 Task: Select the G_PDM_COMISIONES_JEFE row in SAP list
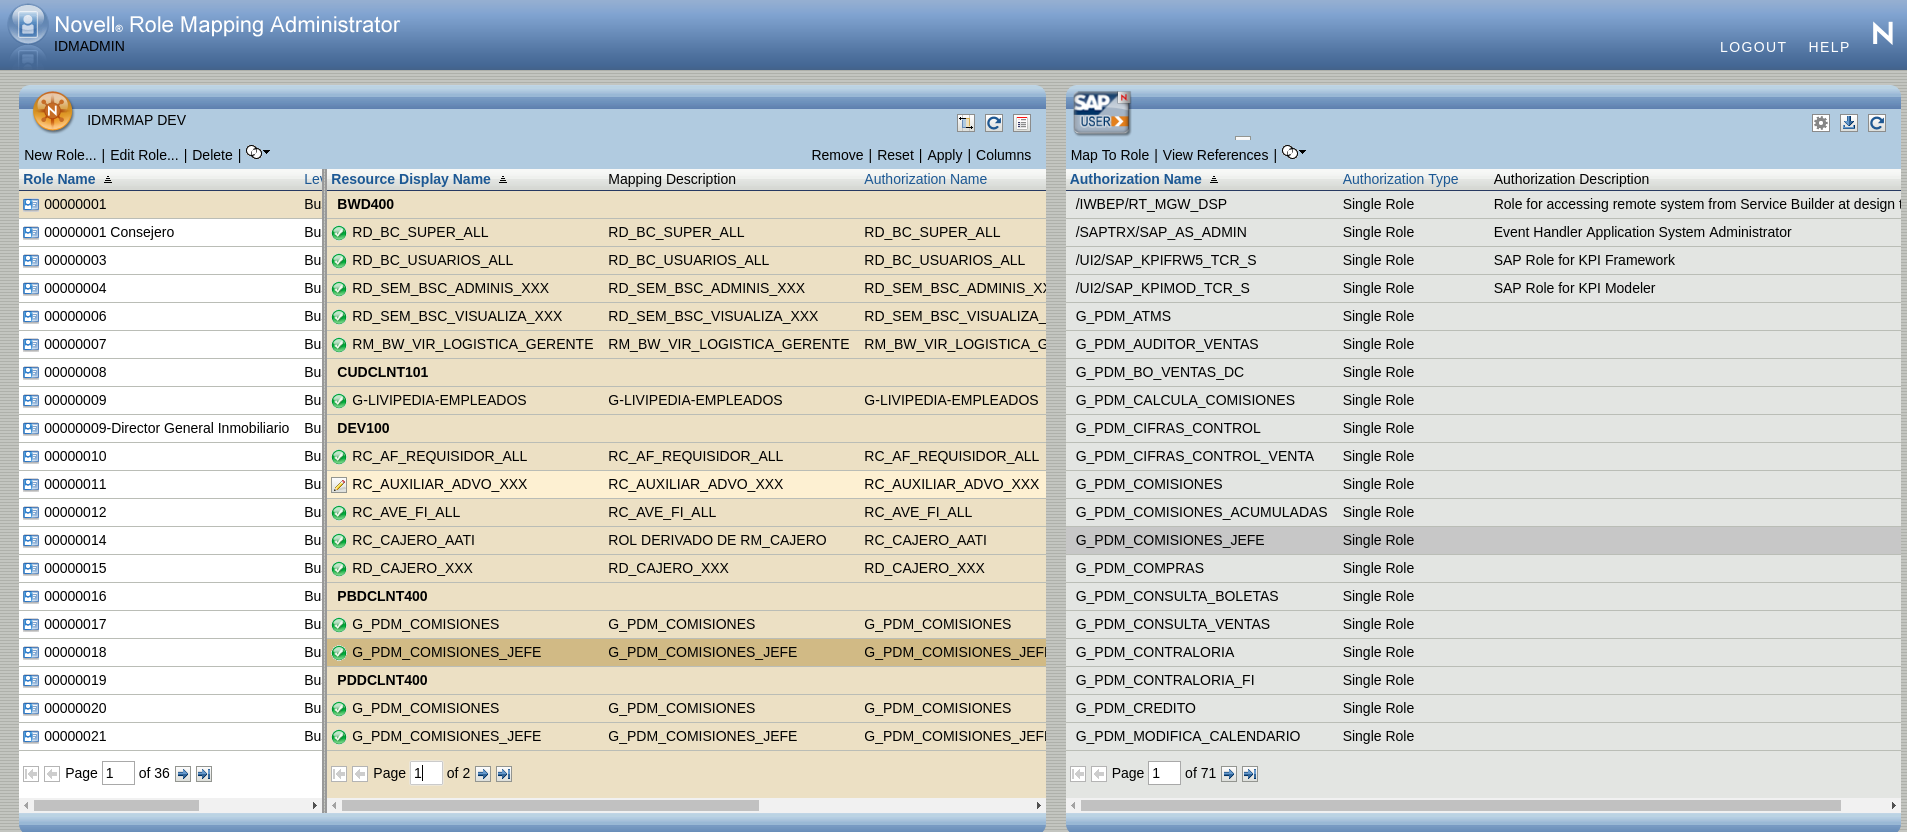click(1484, 540)
